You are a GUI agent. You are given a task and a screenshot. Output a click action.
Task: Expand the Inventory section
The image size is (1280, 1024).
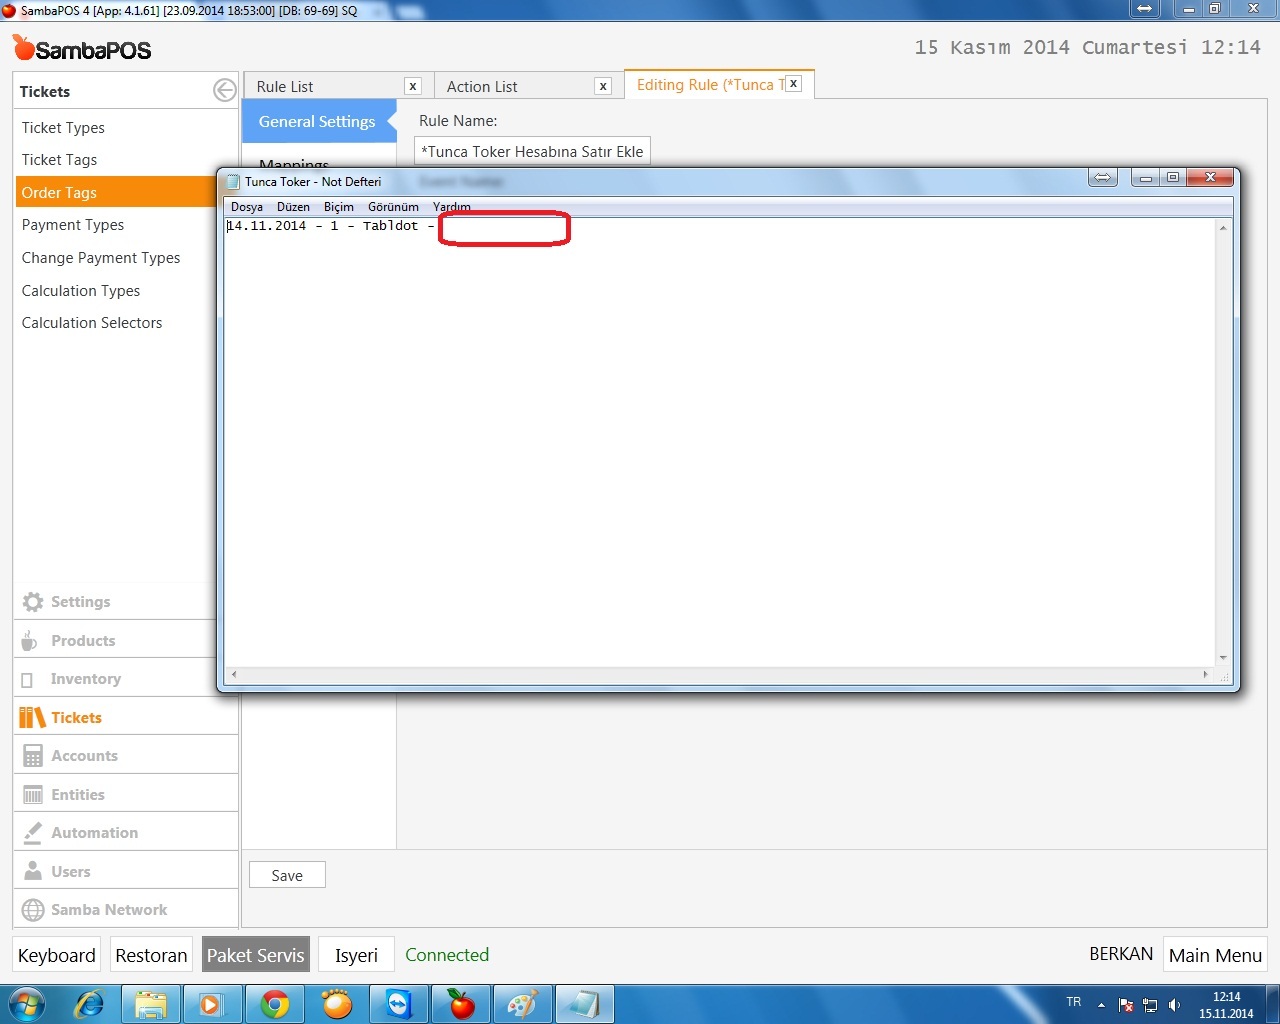[x=84, y=678]
